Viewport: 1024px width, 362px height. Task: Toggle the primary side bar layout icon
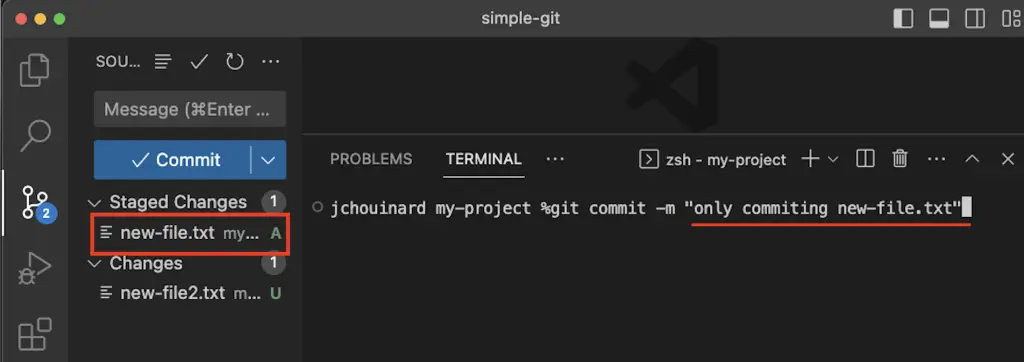(903, 18)
